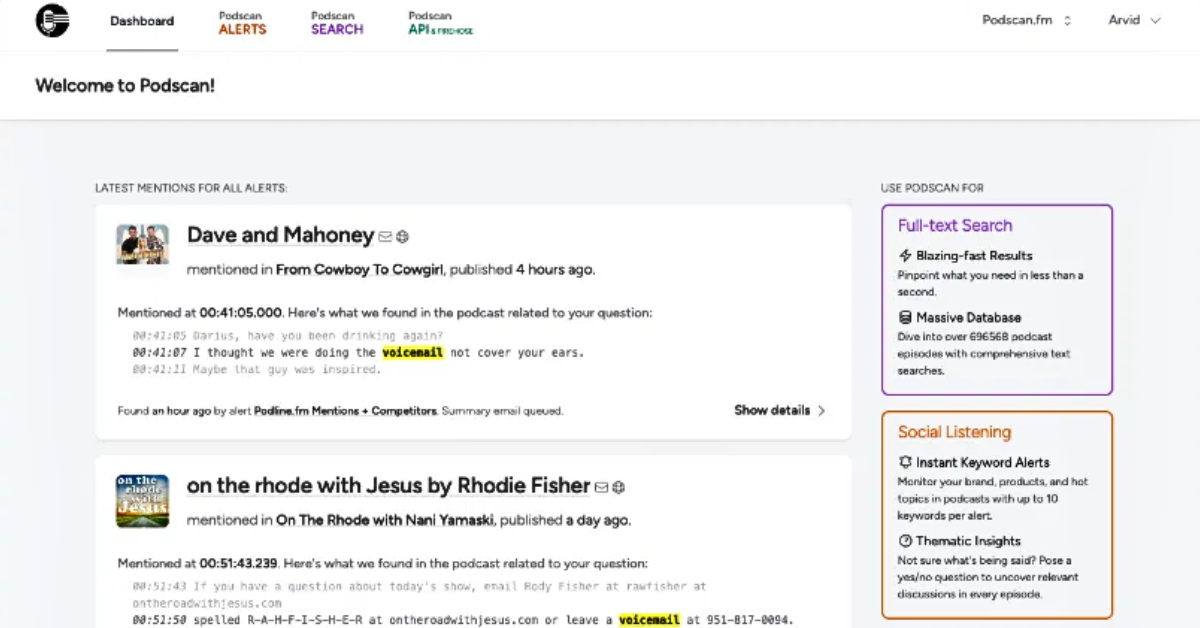1200x628 pixels.
Task: Open the Dave and Mahoney podcast title
Action: [x=280, y=236]
